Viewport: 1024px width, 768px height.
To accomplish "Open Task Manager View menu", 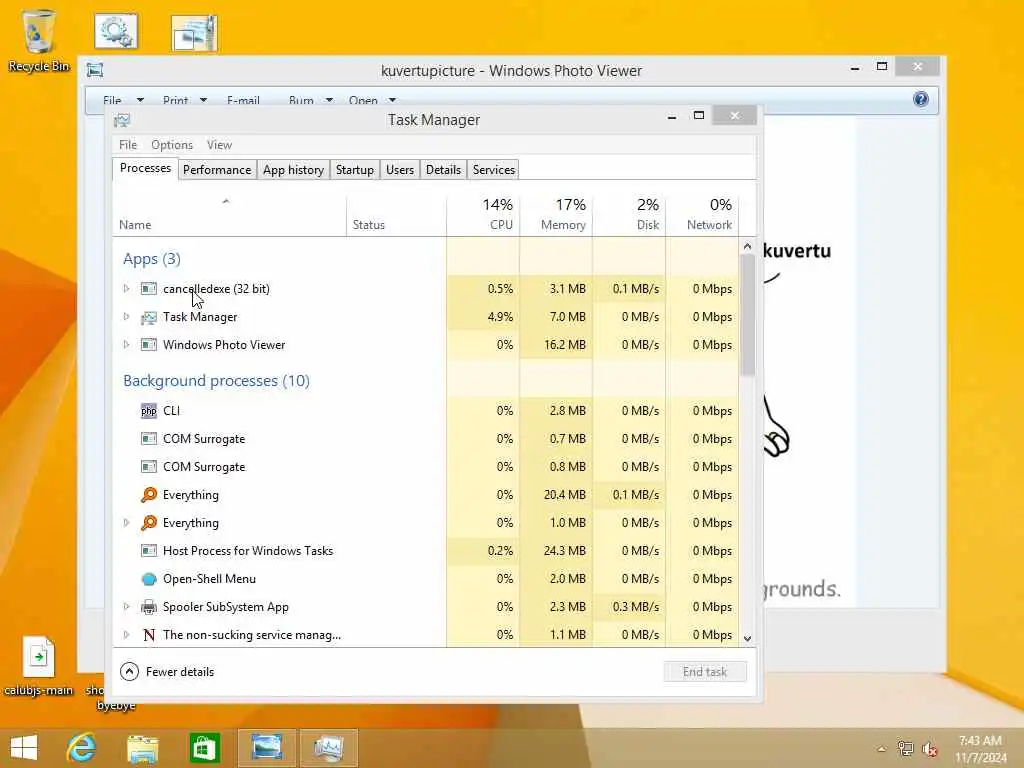I will click(x=219, y=144).
